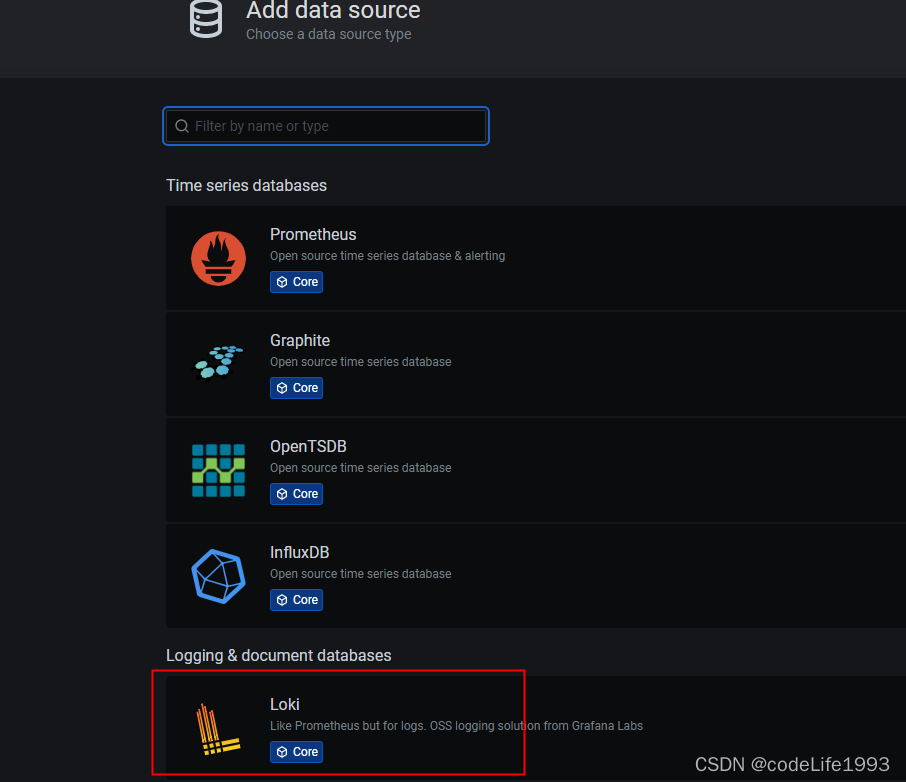
Task: Select the OpenTSDB data source title
Action: tap(308, 446)
